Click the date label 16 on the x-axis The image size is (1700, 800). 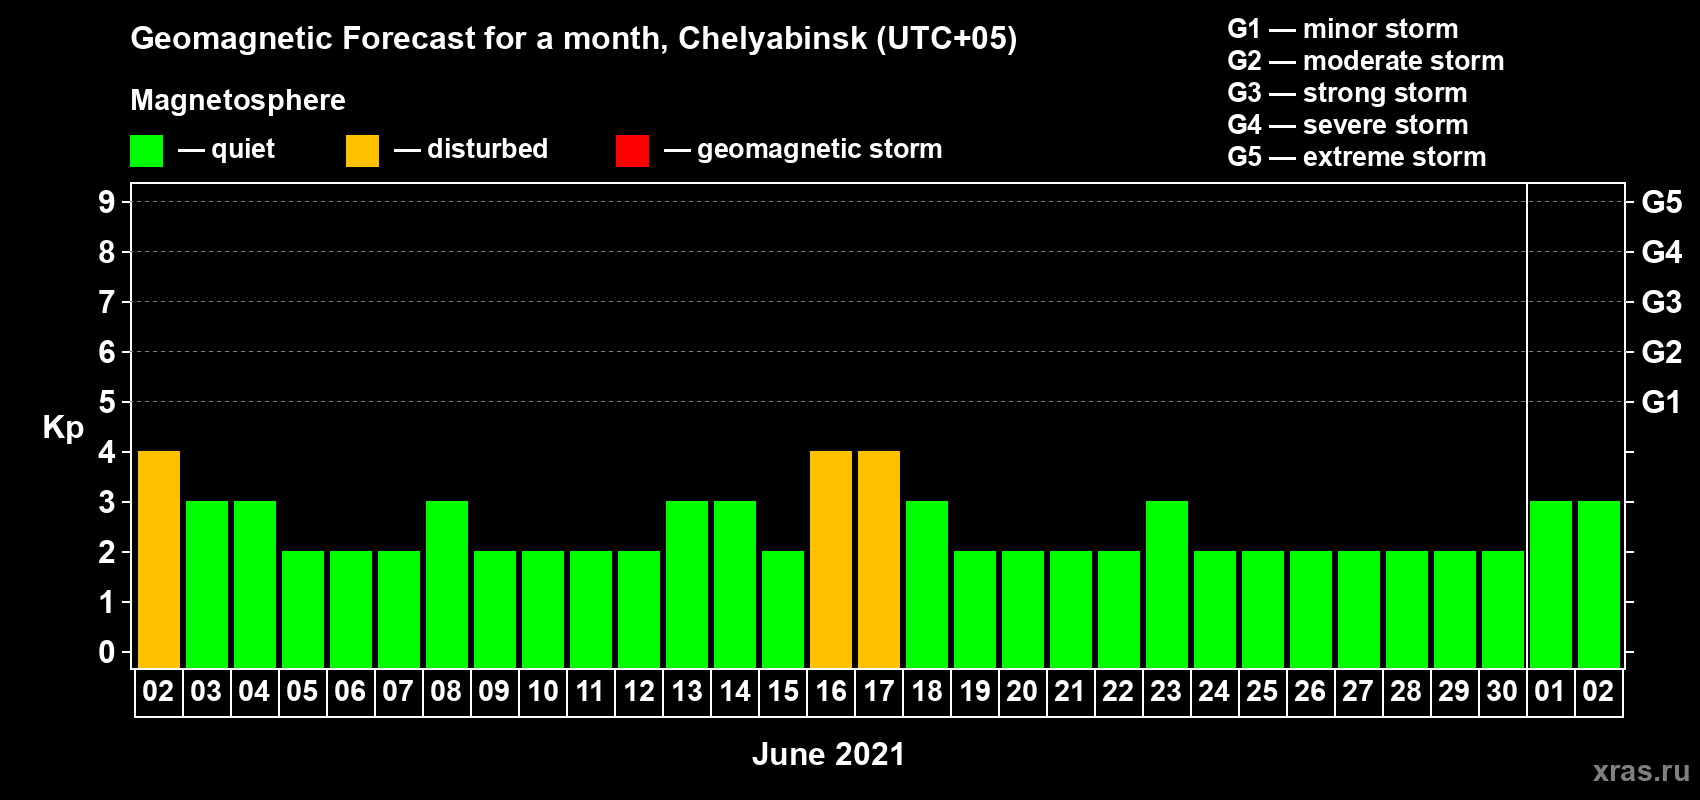pyautogui.click(x=831, y=691)
